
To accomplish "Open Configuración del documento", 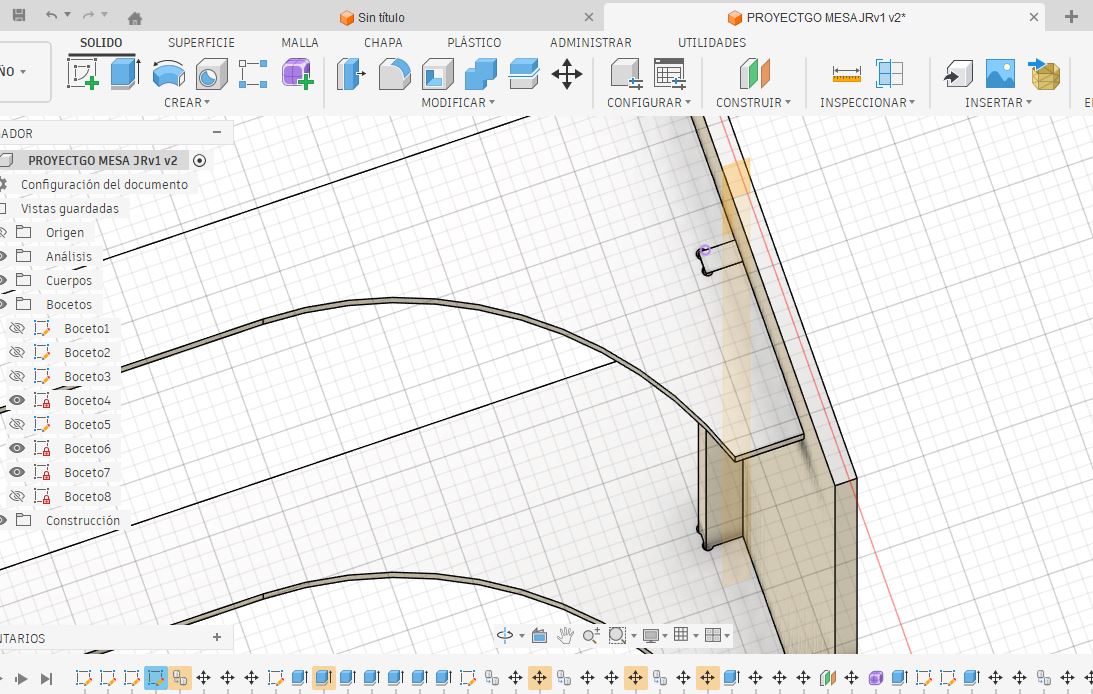I will click(x=104, y=184).
